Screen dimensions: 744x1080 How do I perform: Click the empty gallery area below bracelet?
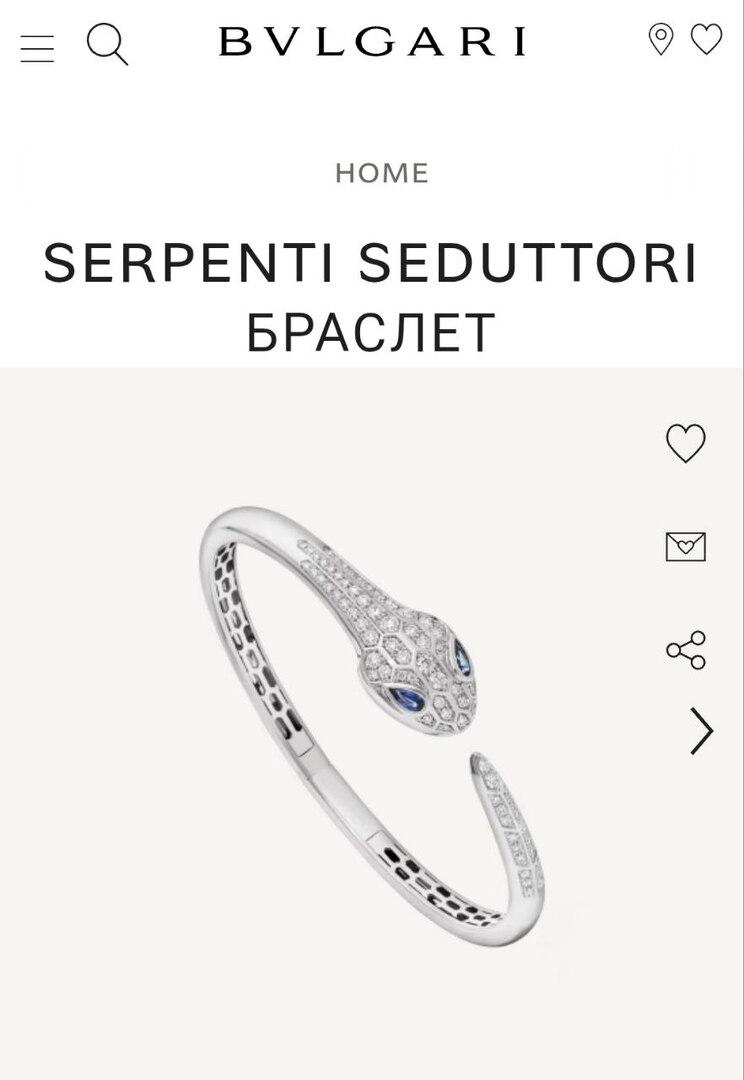pos(372,1012)
